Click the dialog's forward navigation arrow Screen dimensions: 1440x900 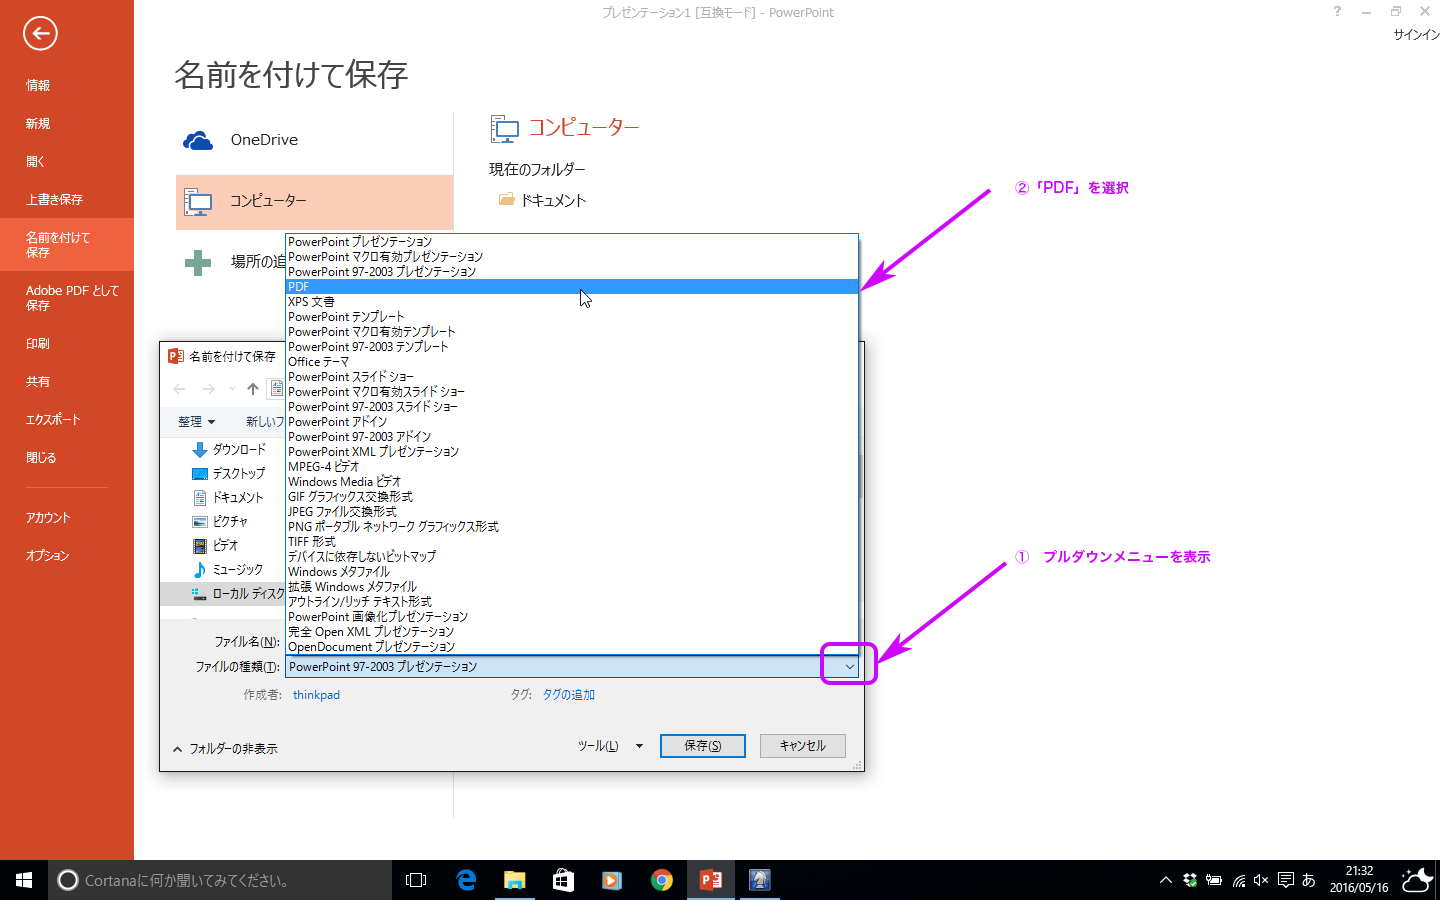coord(208,389)
